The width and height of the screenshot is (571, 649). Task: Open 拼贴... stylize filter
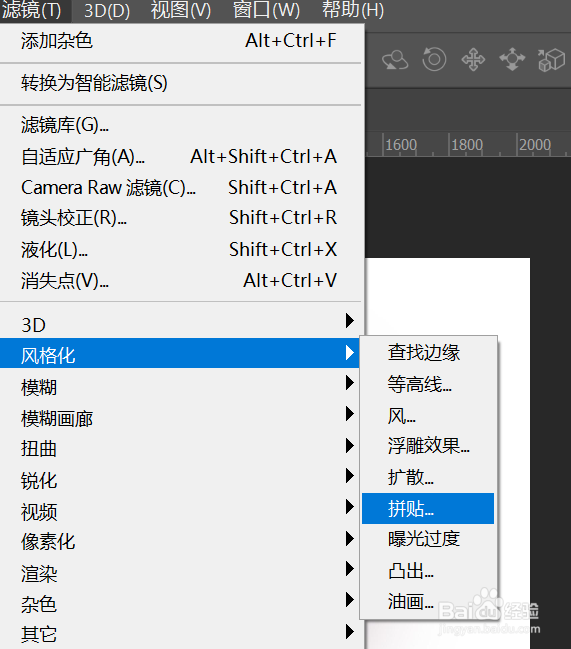click(x=428, y=508)
